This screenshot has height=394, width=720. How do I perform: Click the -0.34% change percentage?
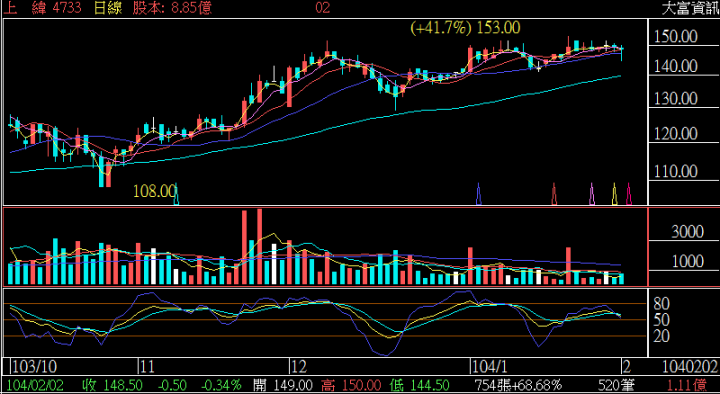click(x=222, y=385)
